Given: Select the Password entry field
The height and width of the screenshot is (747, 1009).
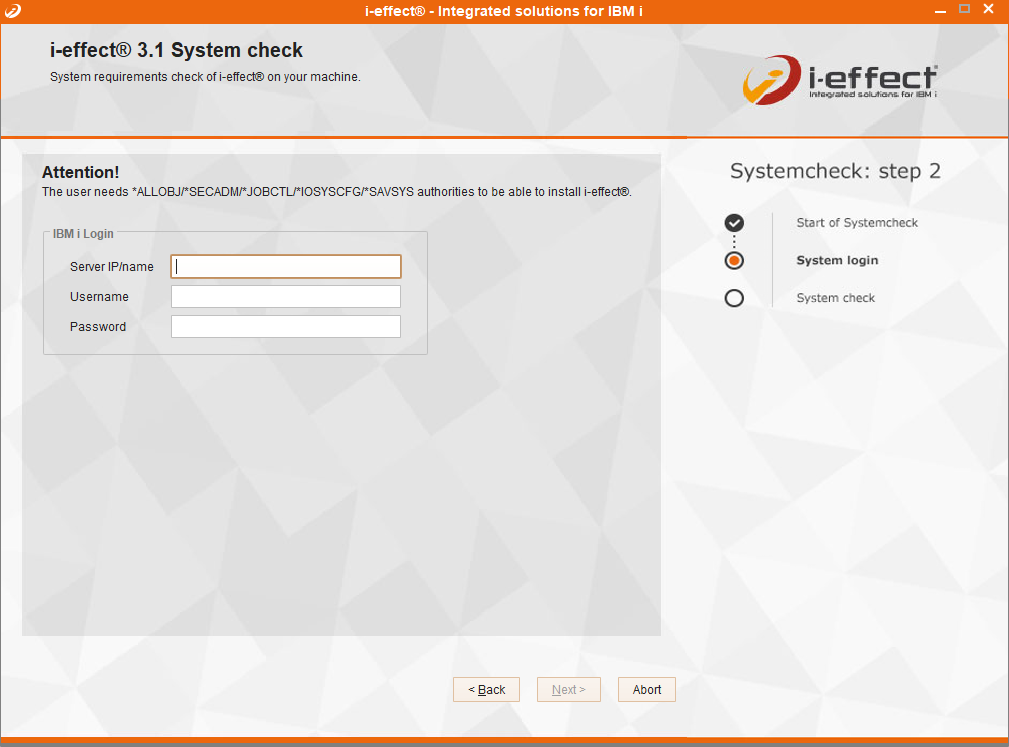Looking at the screenshot, I should [286, 327].
